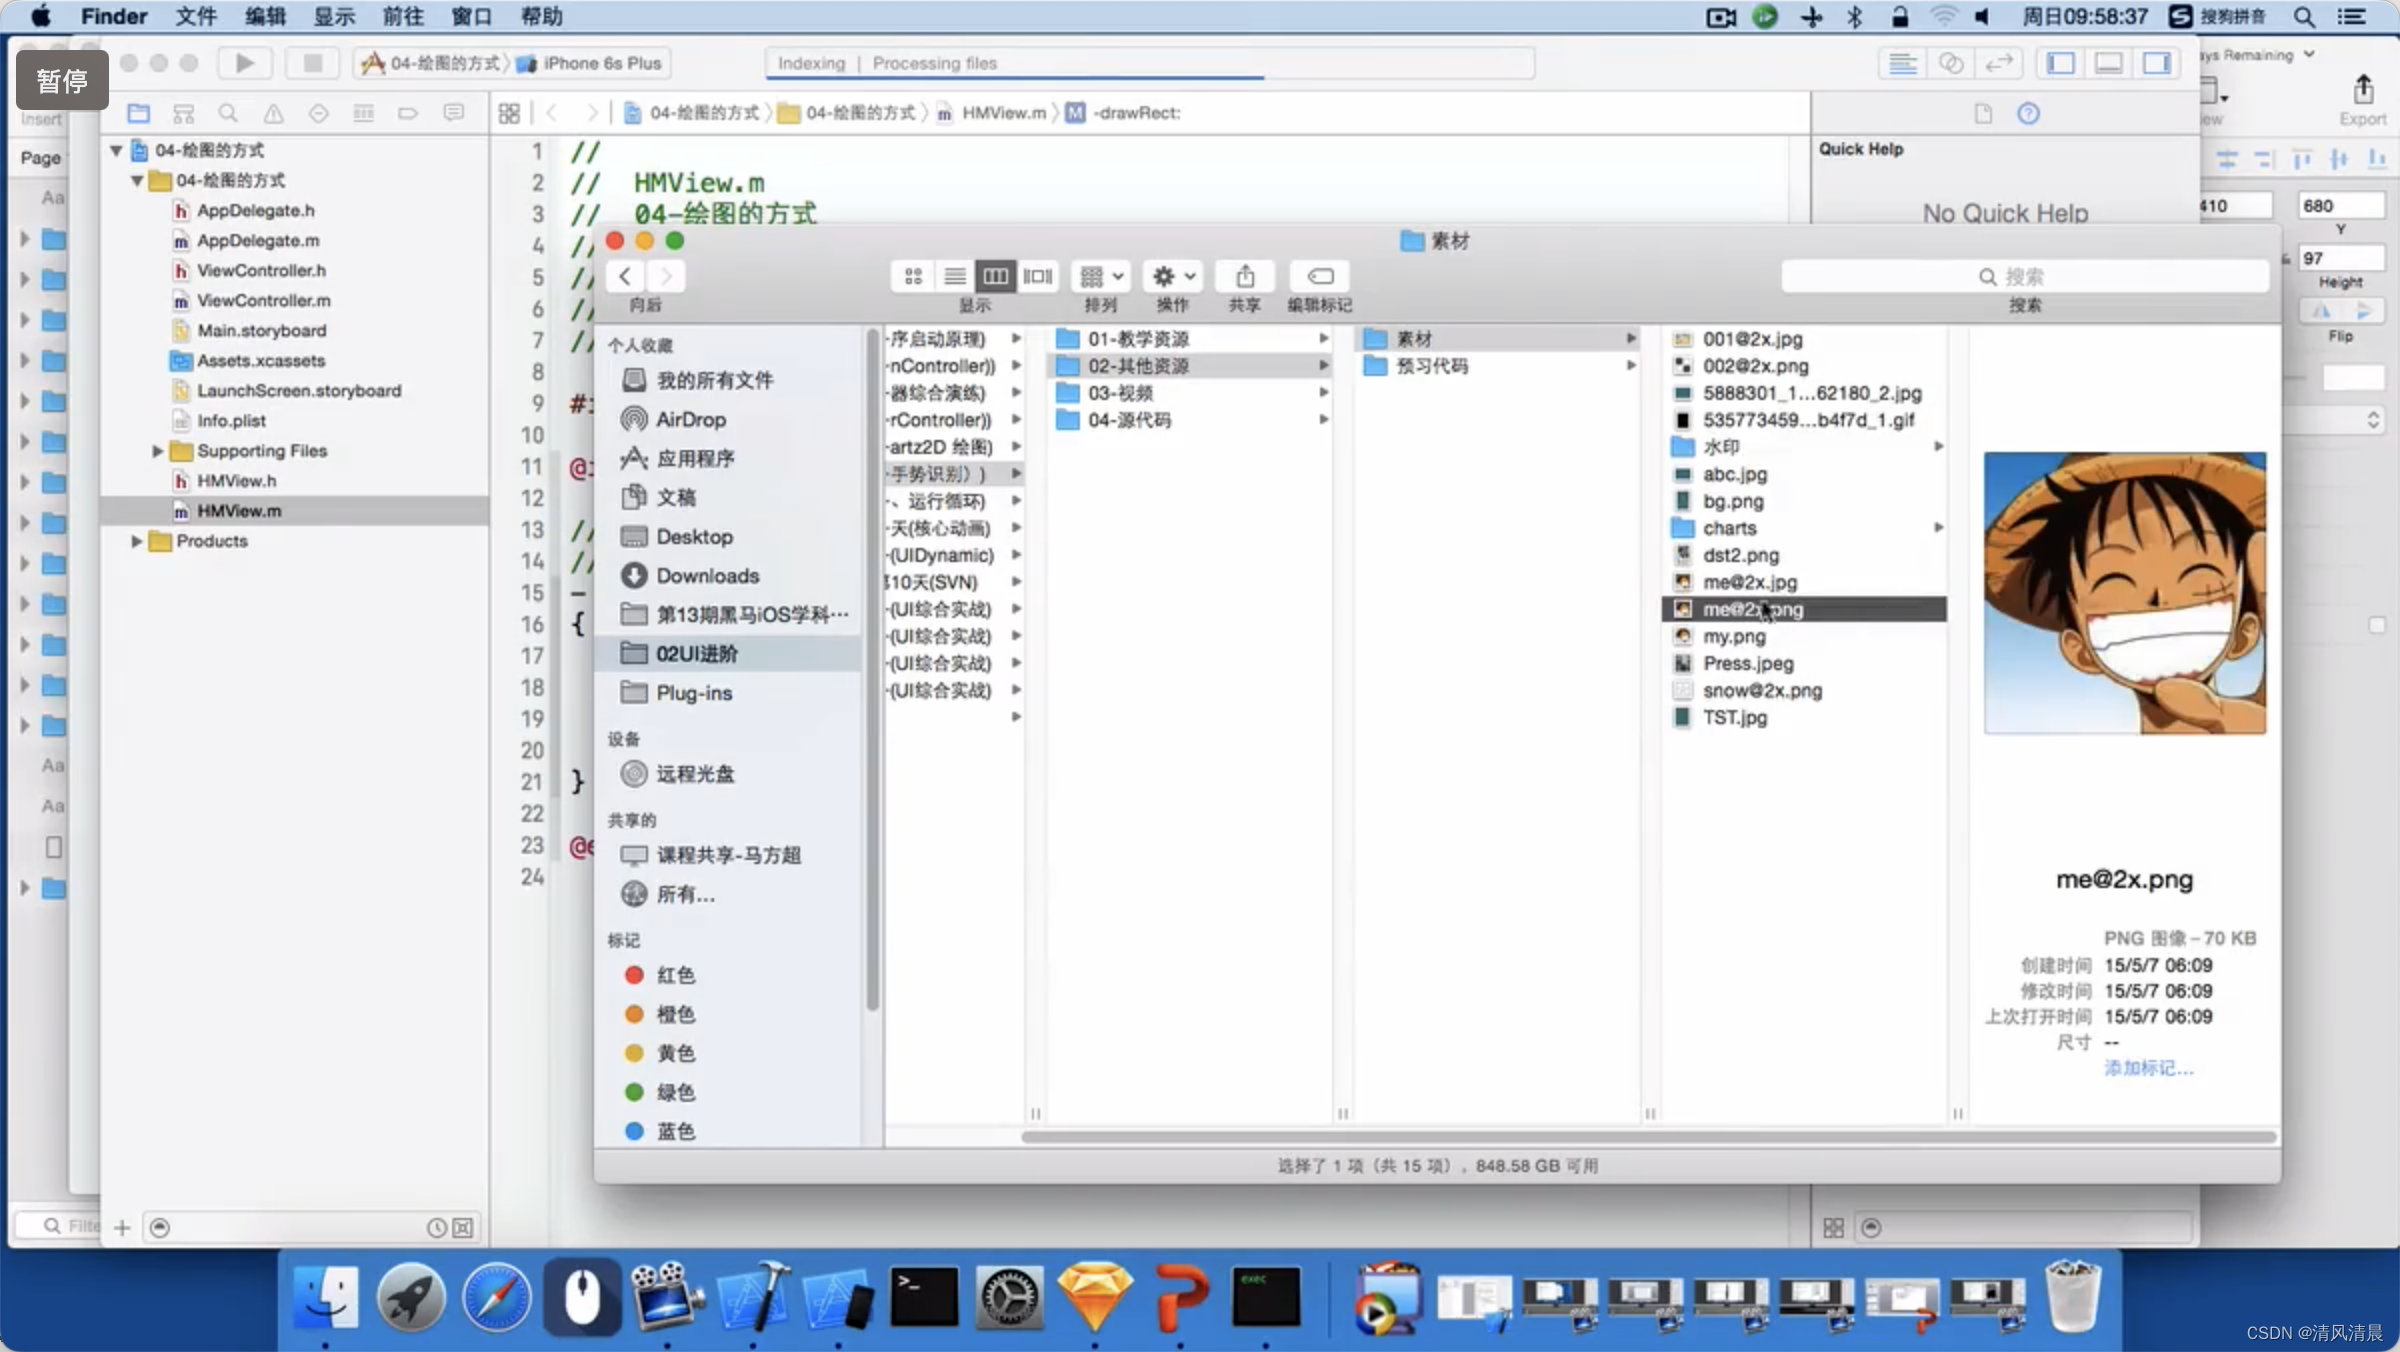Click the me@2x.png preview thumbnail
The image size is (2400, 1352).
coord(2125,593)
